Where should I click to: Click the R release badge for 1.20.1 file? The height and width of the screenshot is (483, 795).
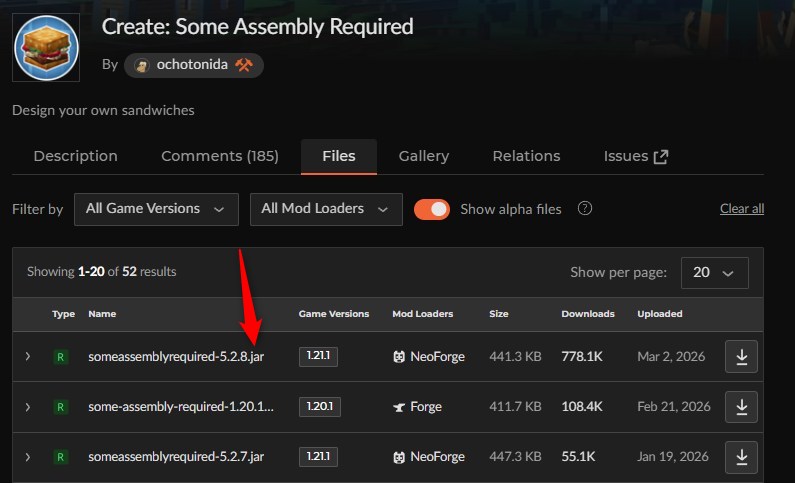pyautogui.click(x=60, y=407)
